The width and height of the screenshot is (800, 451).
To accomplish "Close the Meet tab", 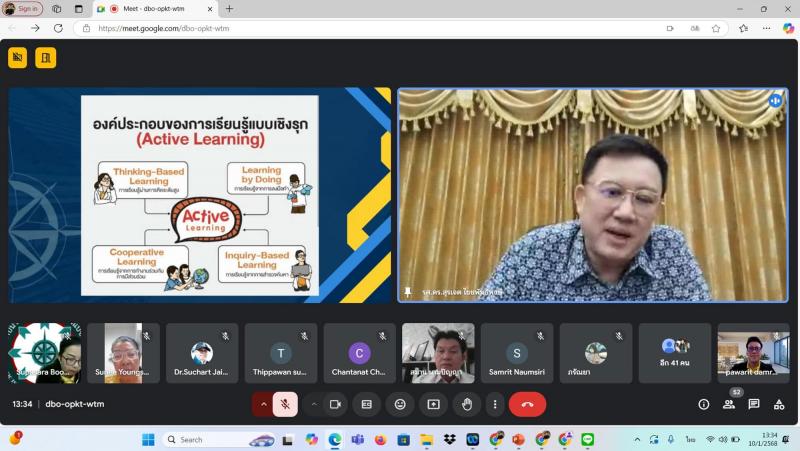I will [210, 9].
